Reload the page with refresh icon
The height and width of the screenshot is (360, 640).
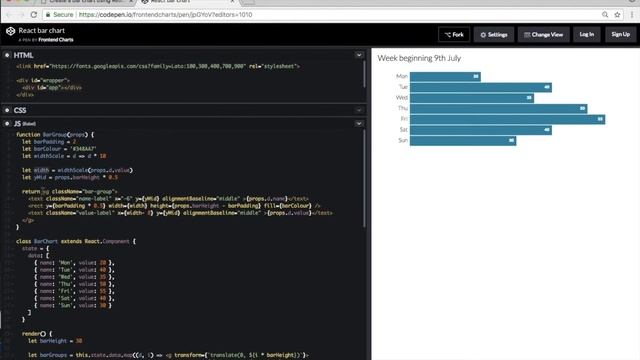34,15
